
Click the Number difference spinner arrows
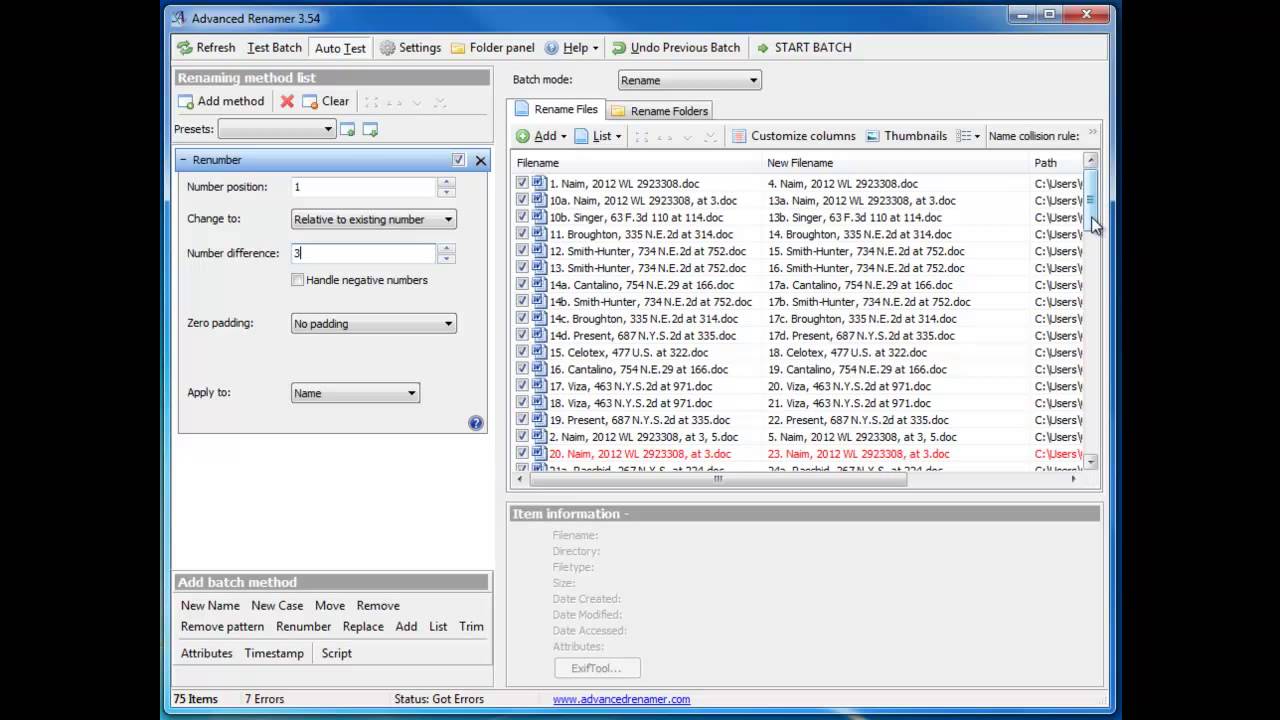(447, 253)
